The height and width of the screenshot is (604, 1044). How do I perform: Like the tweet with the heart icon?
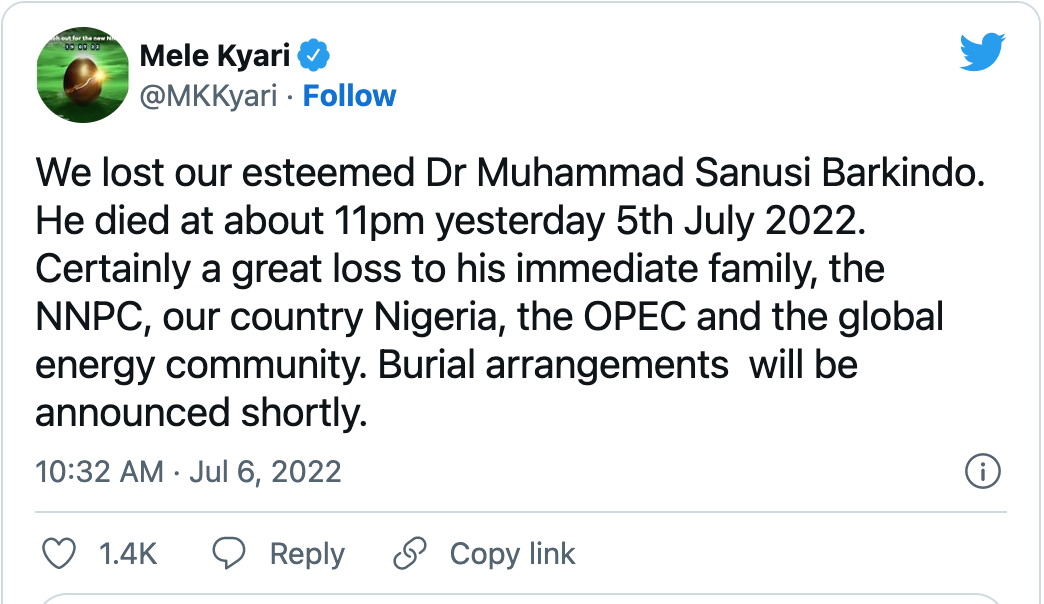(62, 553)
